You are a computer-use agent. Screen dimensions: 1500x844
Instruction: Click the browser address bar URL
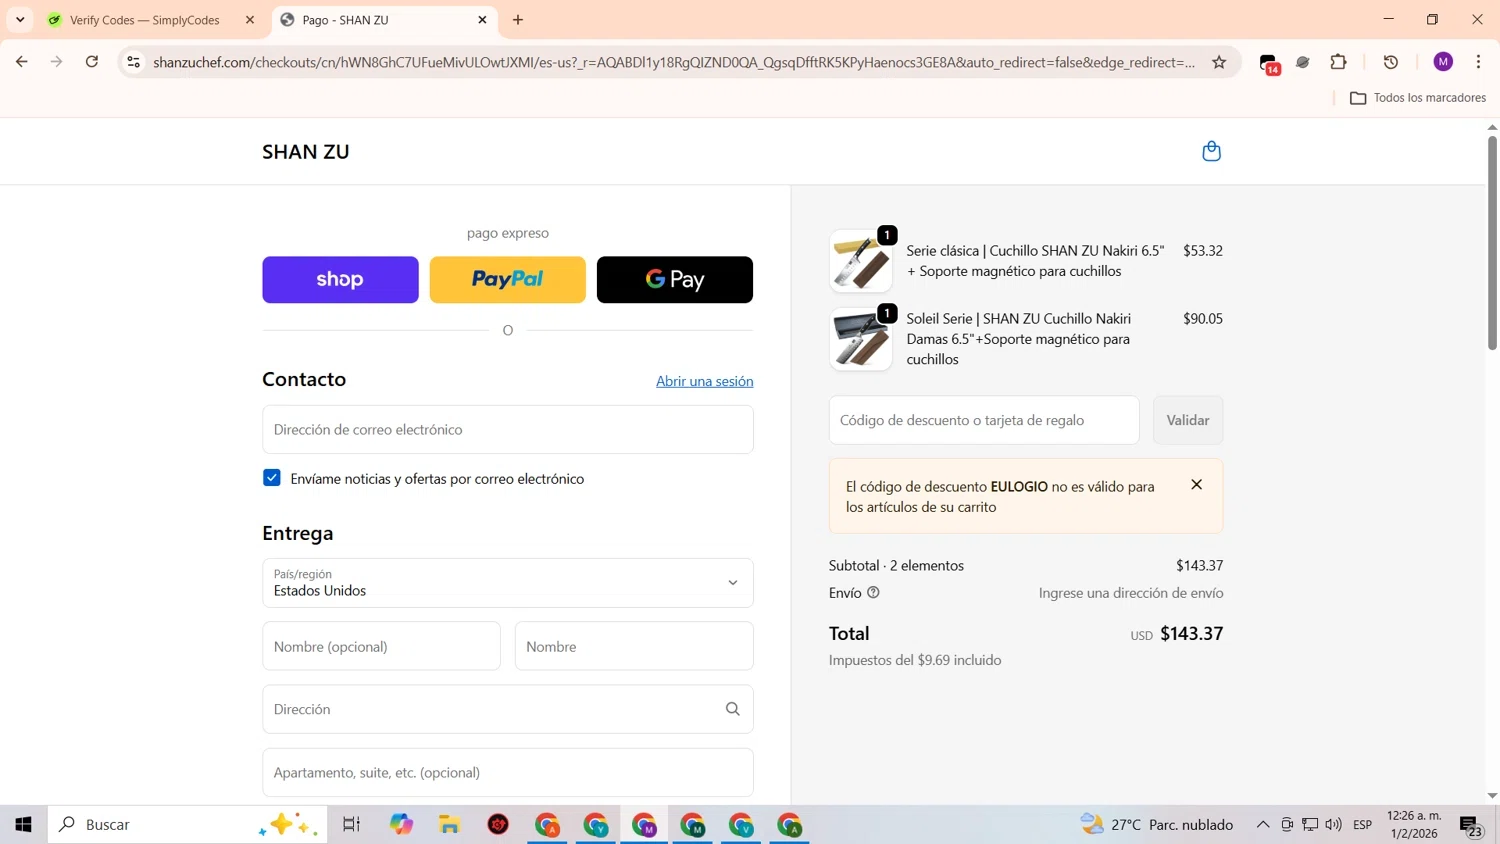[x=673, y=62]
